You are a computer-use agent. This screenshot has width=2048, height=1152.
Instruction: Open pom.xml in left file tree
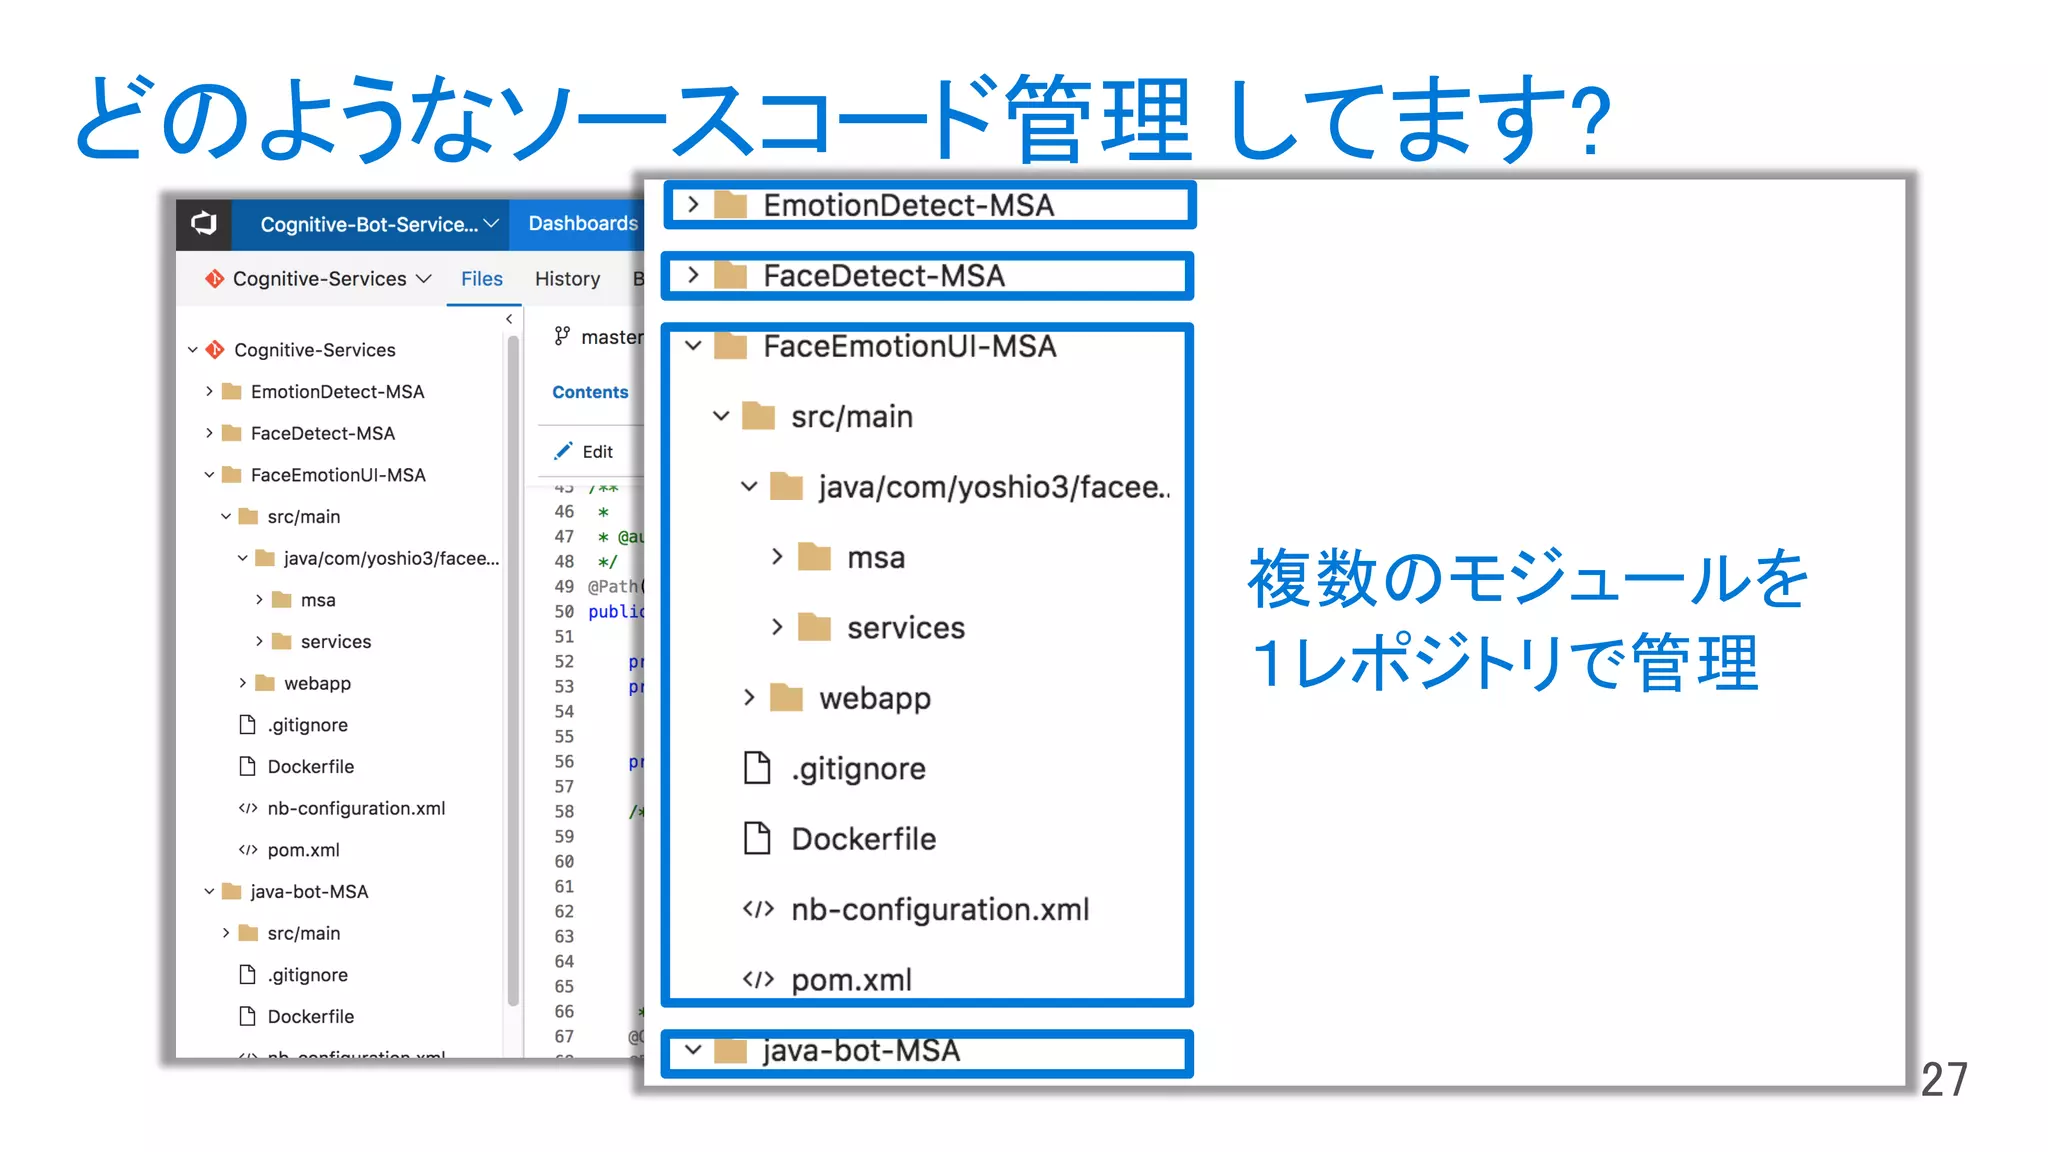coord(303,850)
